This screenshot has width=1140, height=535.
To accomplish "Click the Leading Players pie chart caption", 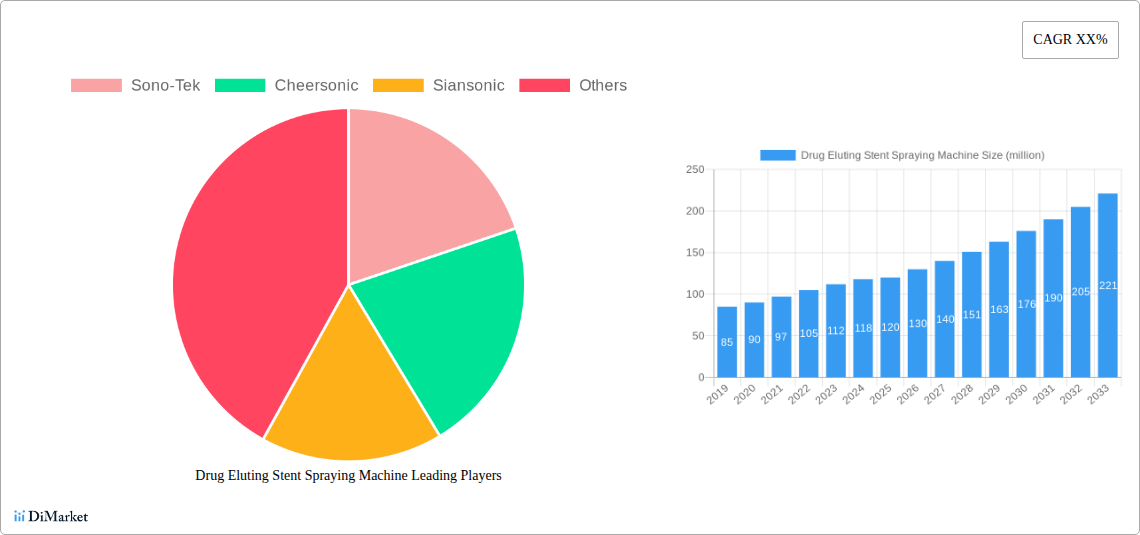I will 348,476.
